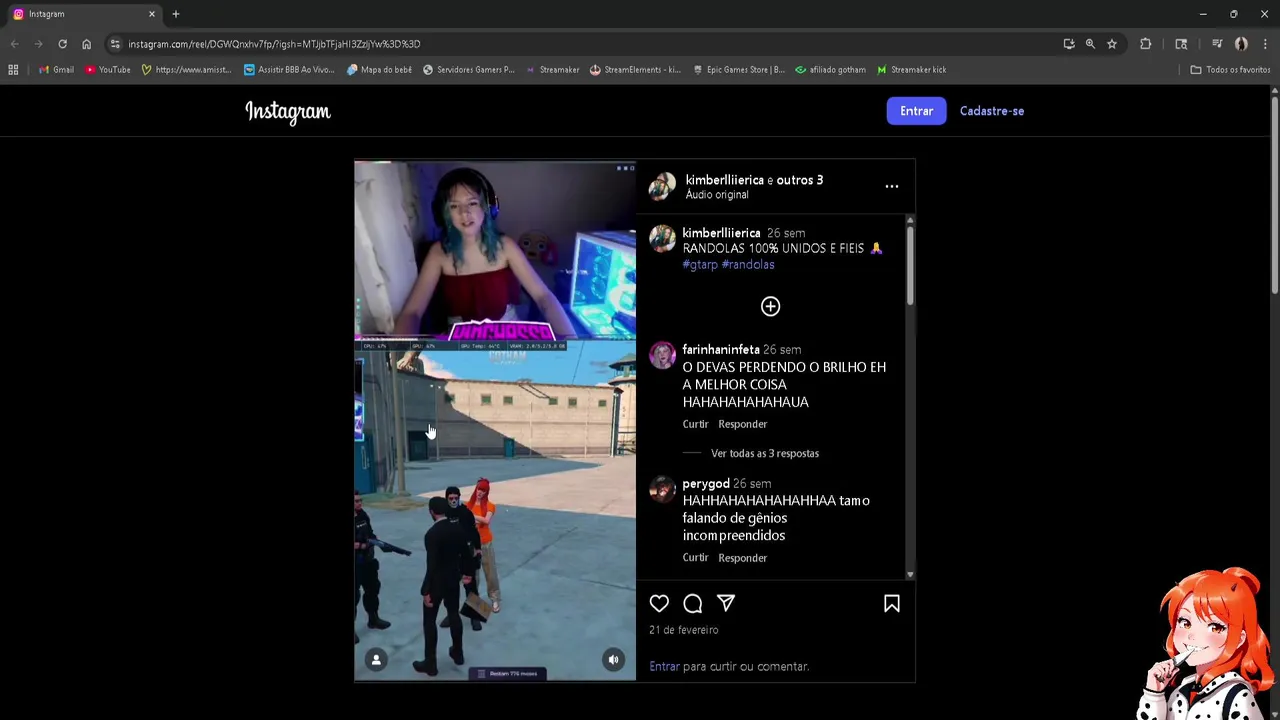Open the Chrome profile avatar

pos(1241,44)
